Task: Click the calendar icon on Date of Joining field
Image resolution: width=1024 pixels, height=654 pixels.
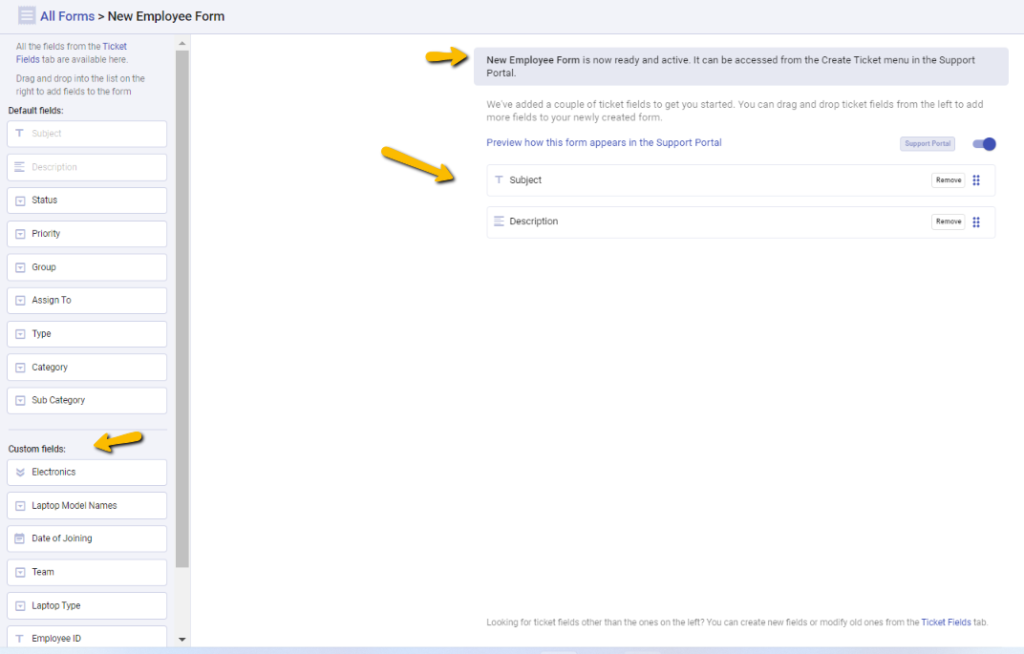Action: click(x=22, y=538)
